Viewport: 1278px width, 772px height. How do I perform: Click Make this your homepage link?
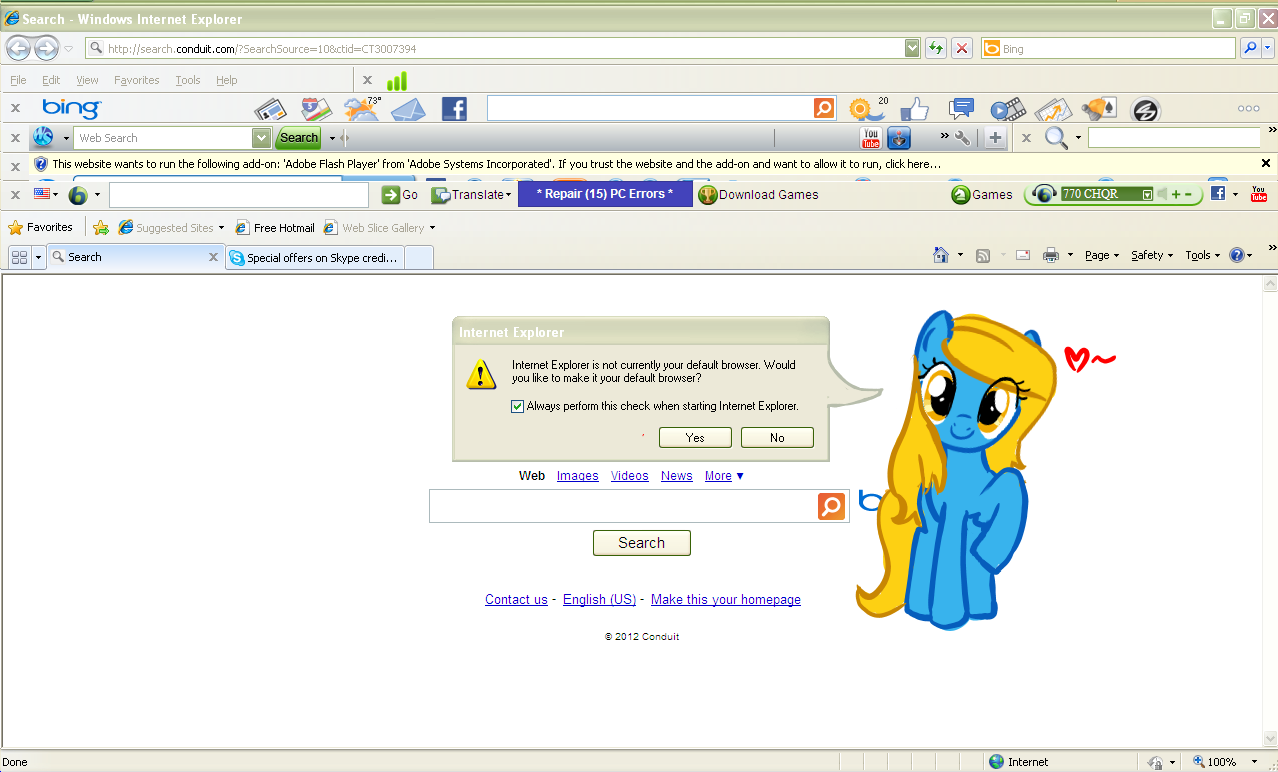click(726, 600)
